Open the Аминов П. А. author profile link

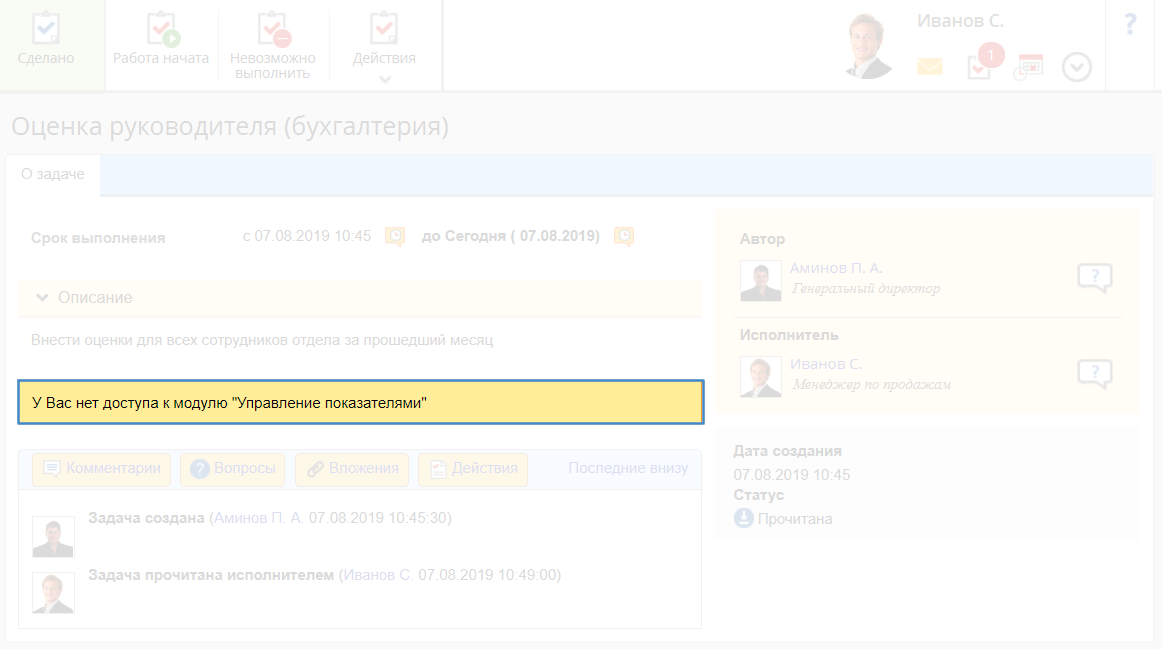click(x=836, y=268)
